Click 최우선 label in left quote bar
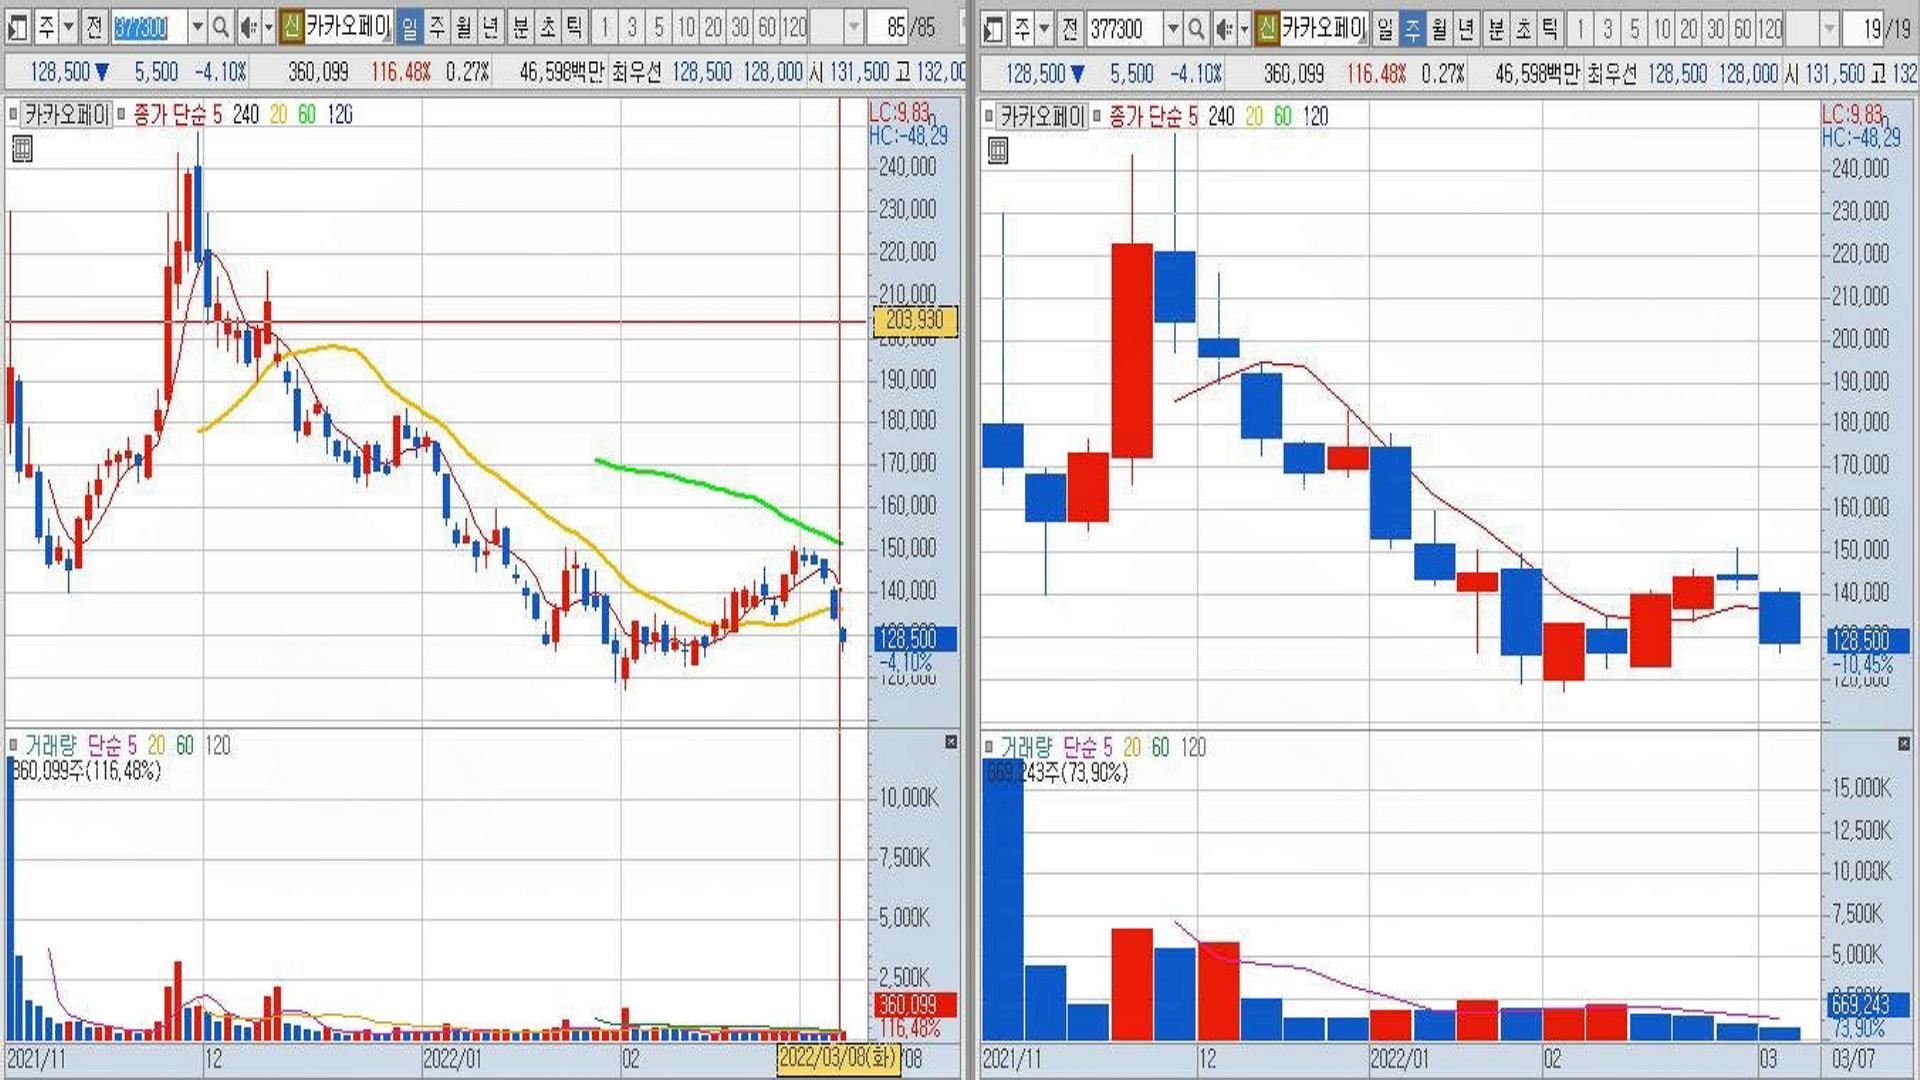Viewport: 1920px width, 1080px height. click(x=637, y=72)
